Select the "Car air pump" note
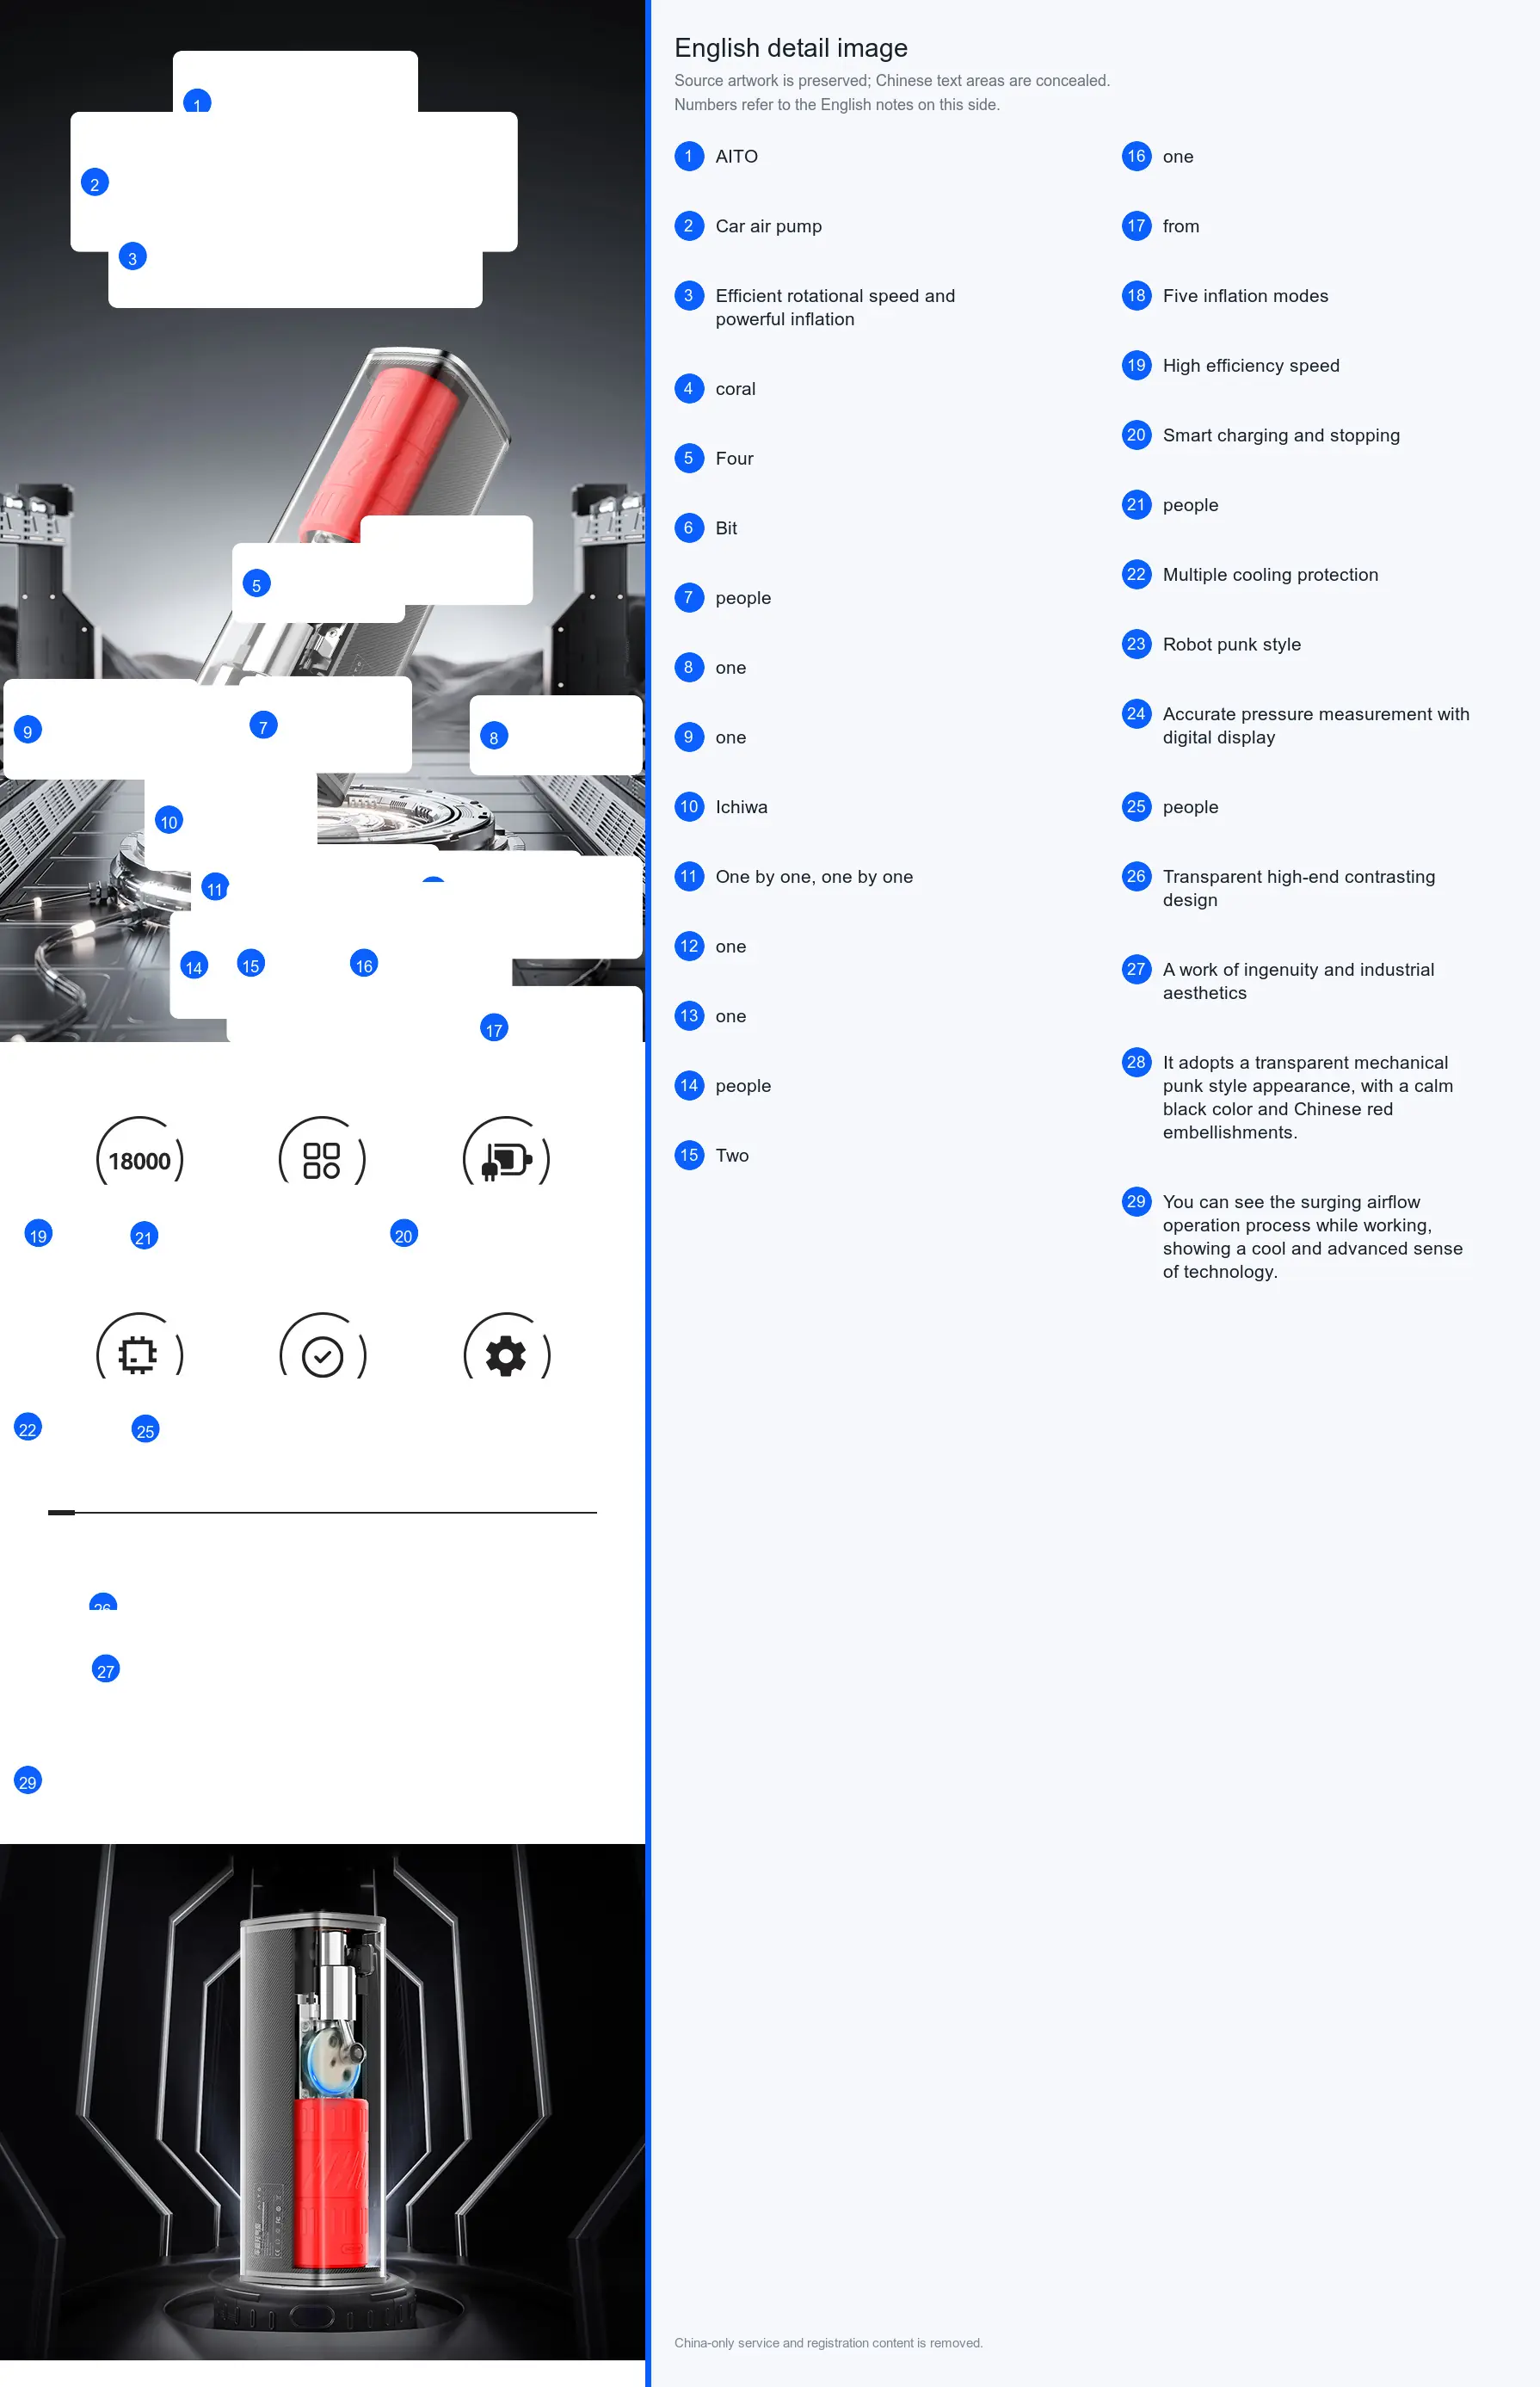The height and width of the screenshot is (2387, 1540). [x=768, y=227]
